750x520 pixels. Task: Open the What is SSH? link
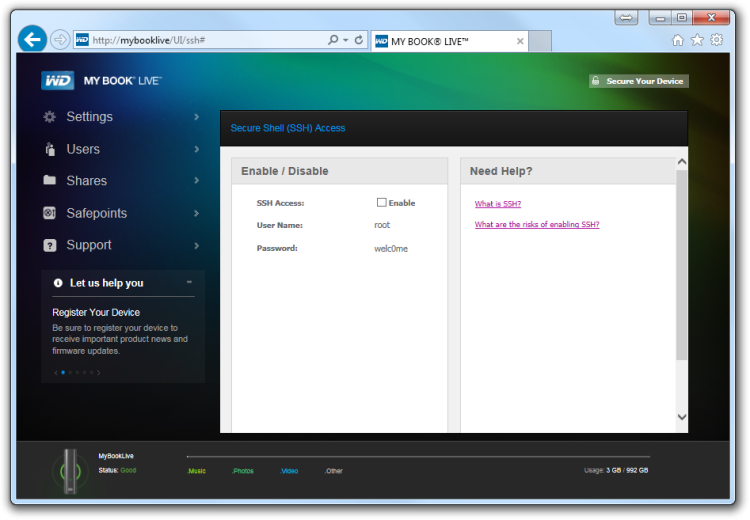pos(497,204)
